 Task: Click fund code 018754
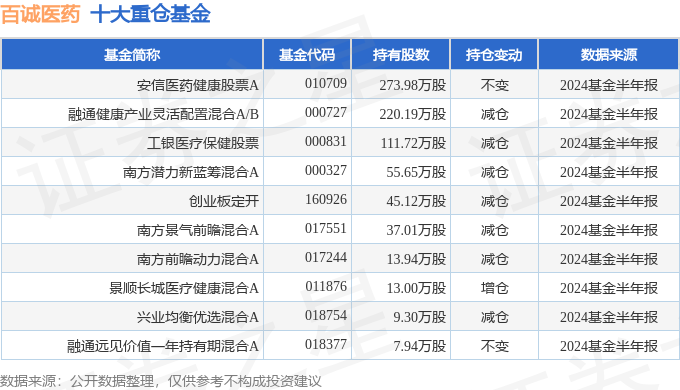pos(326,315)
